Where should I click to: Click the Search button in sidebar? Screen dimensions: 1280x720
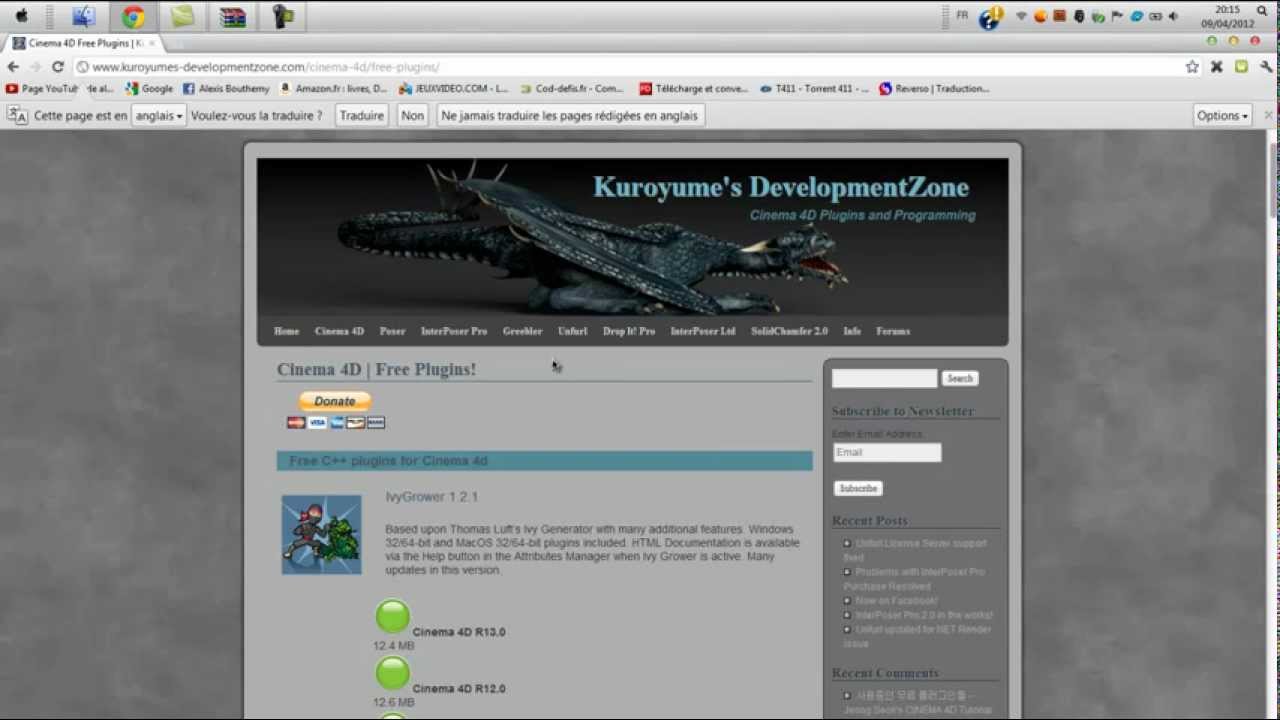point(960,378)
